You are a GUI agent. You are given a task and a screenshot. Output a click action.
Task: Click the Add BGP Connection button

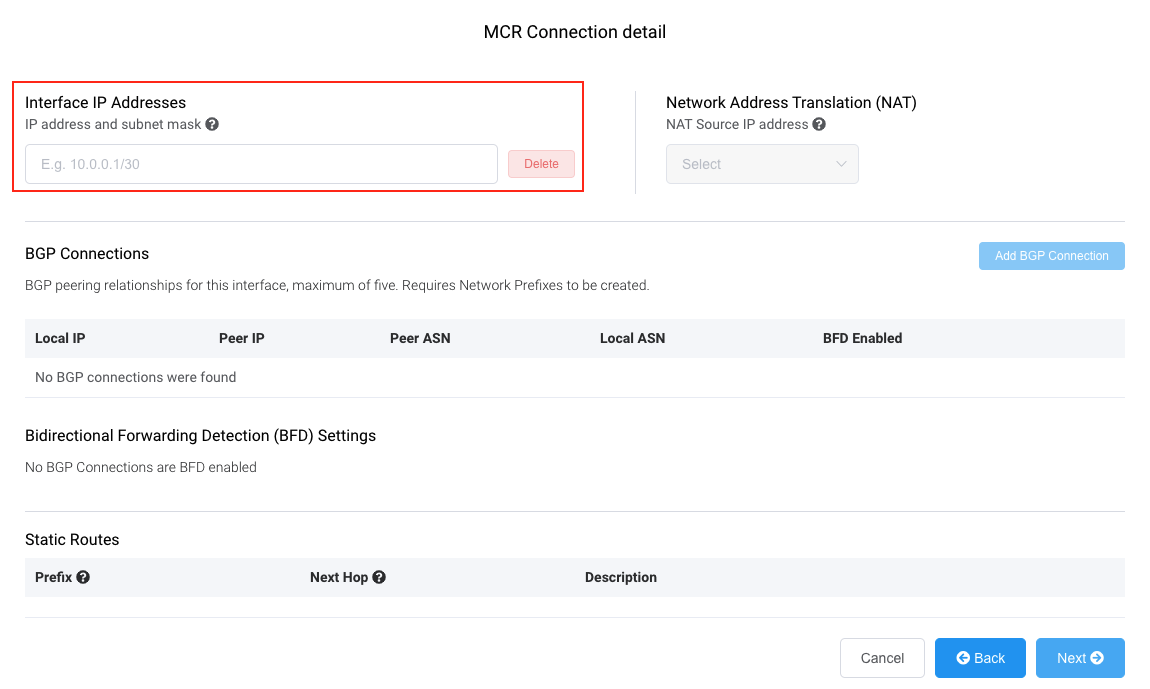[1051, 256]
